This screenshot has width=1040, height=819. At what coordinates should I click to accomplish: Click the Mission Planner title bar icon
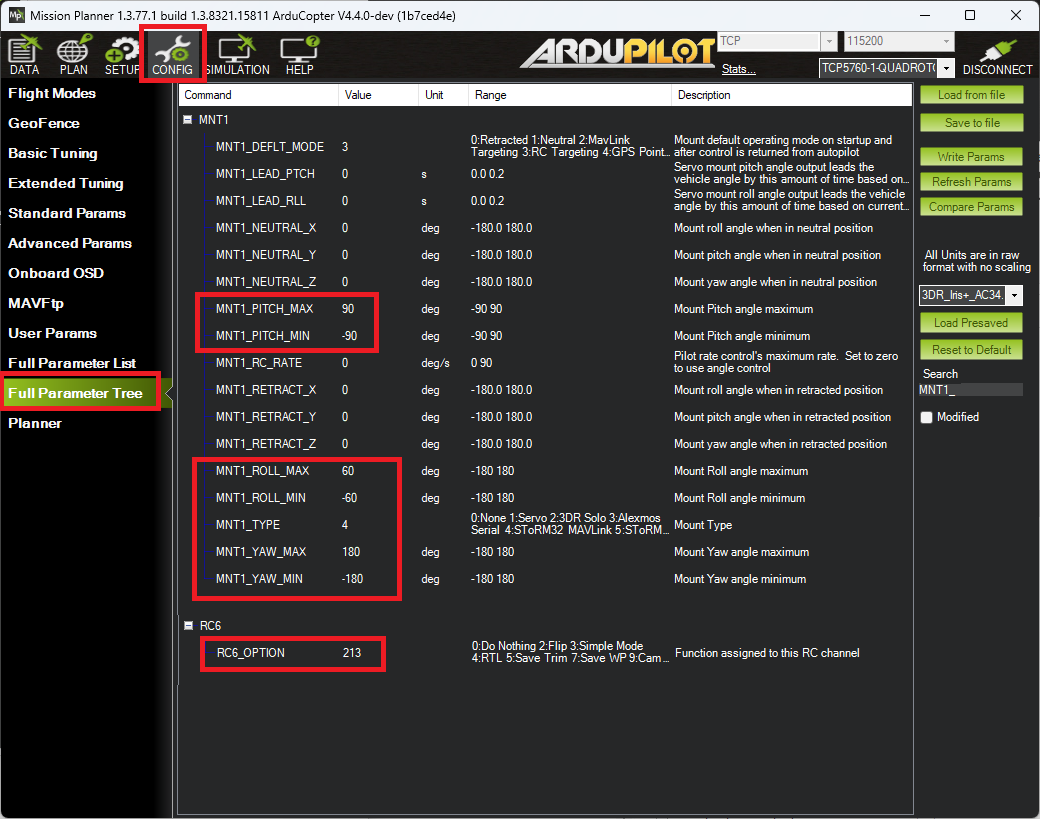15,15
